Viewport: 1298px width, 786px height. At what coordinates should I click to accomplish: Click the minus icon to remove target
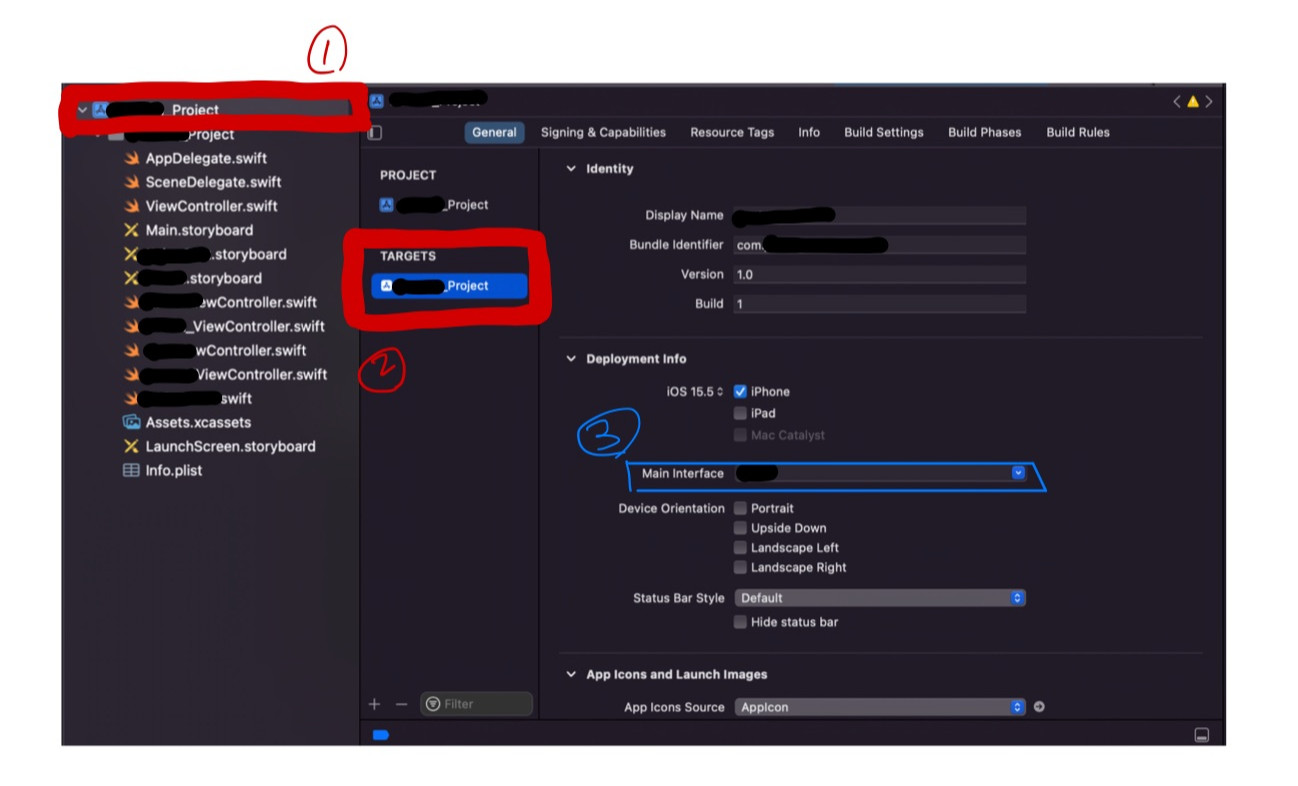pyautogui.click(x=401, y=704)
